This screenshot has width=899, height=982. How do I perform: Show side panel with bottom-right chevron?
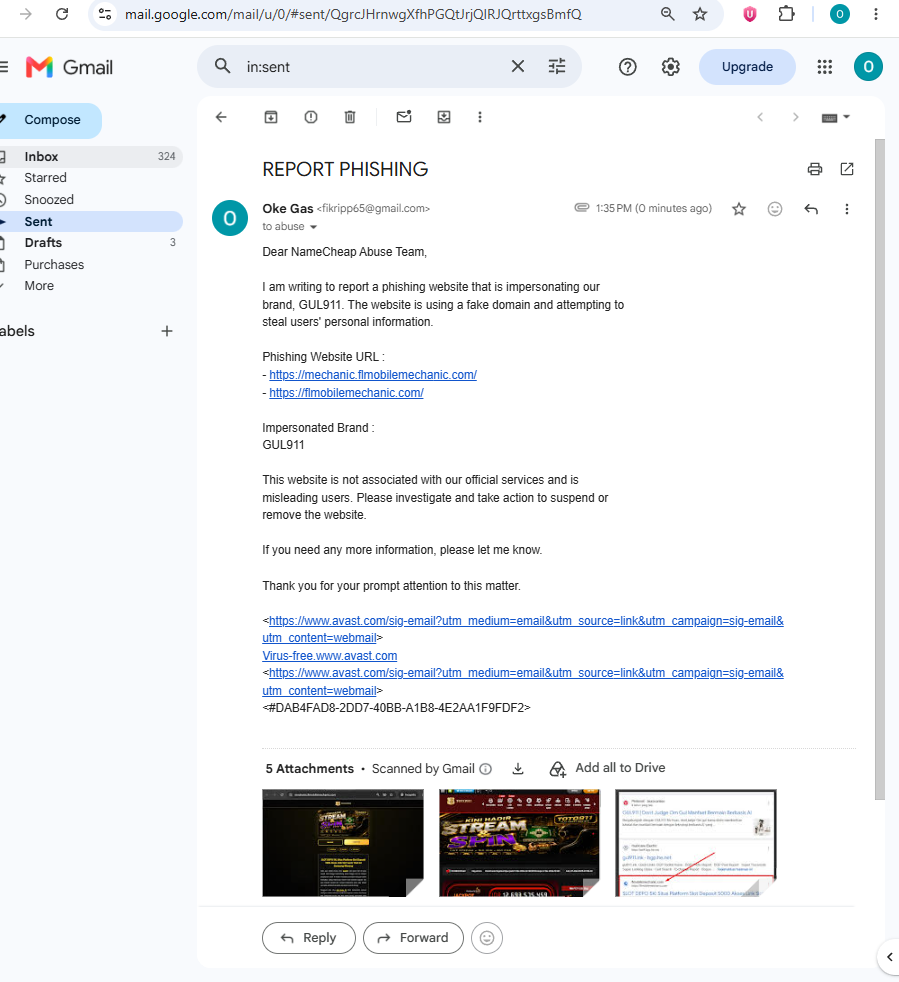(889, 957)
